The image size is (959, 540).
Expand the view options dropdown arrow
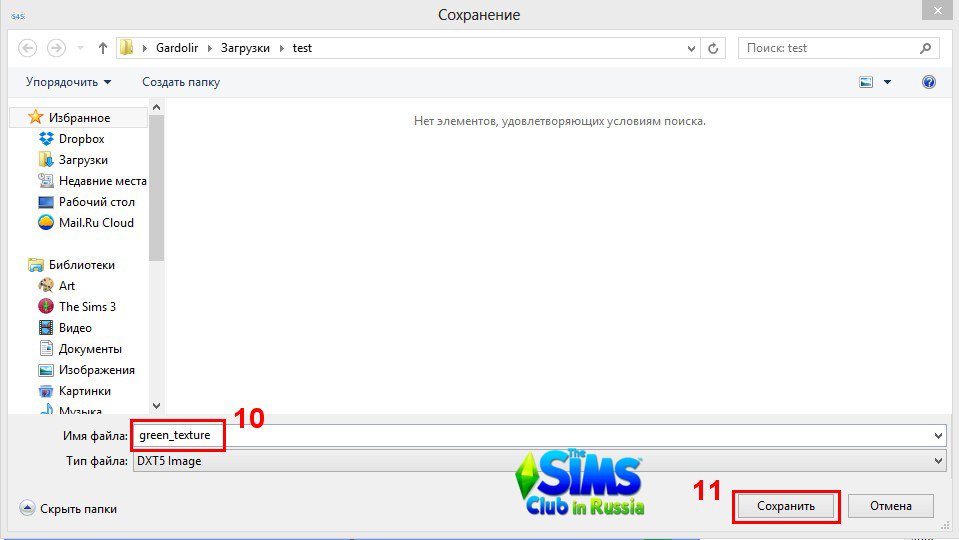tap(887, 82)
